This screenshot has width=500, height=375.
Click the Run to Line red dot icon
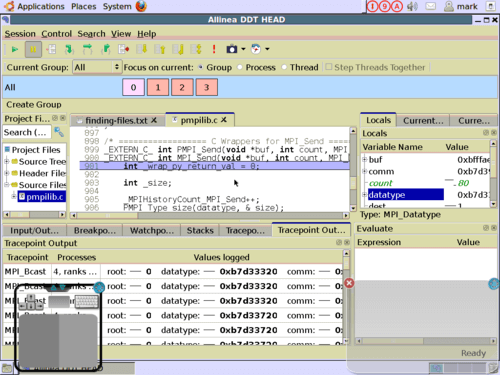pos(124,50)
